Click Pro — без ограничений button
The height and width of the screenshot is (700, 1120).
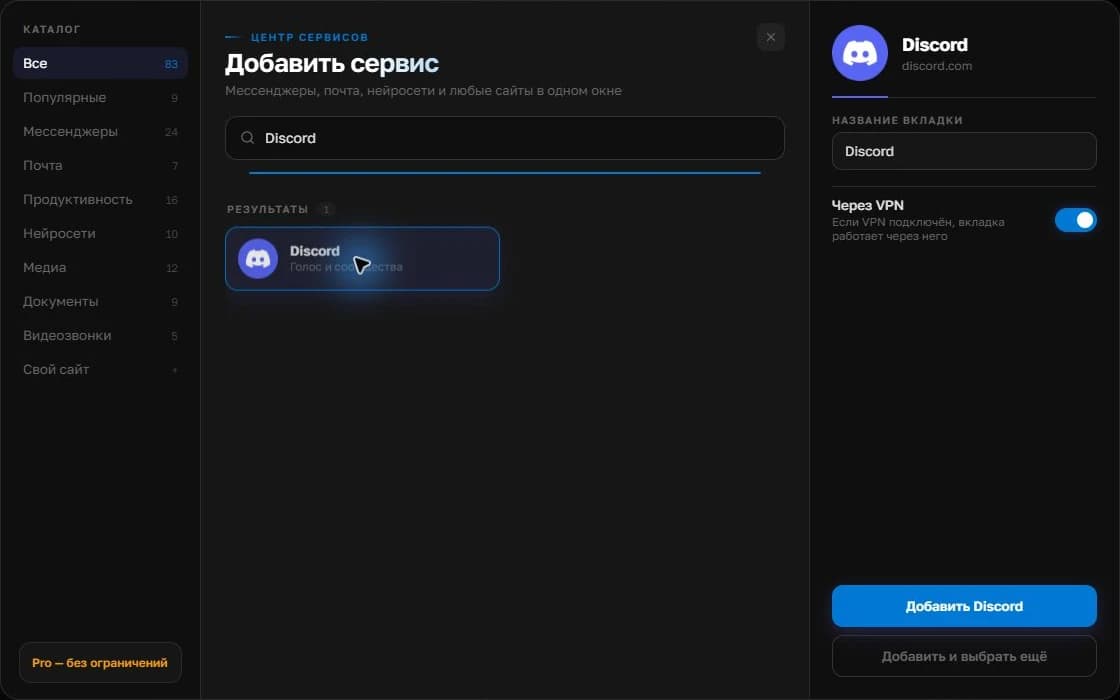[x=100, y=662]
